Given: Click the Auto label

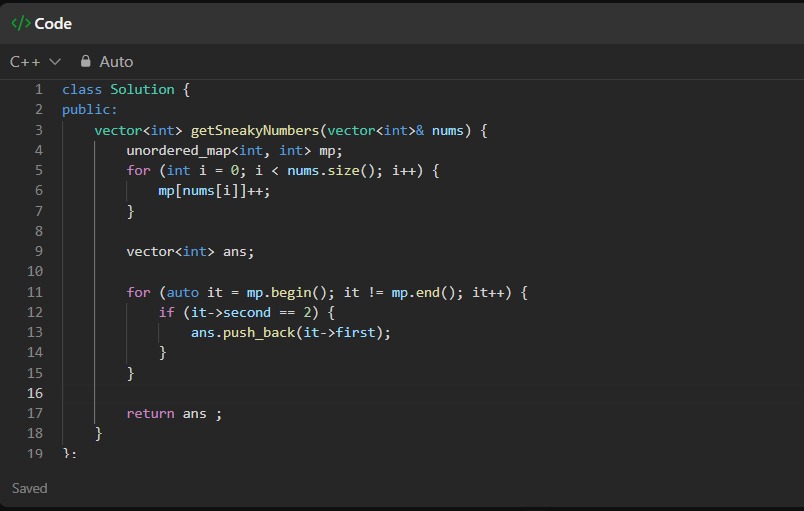Looking at the screenshot, I should [x=116, y=62].
